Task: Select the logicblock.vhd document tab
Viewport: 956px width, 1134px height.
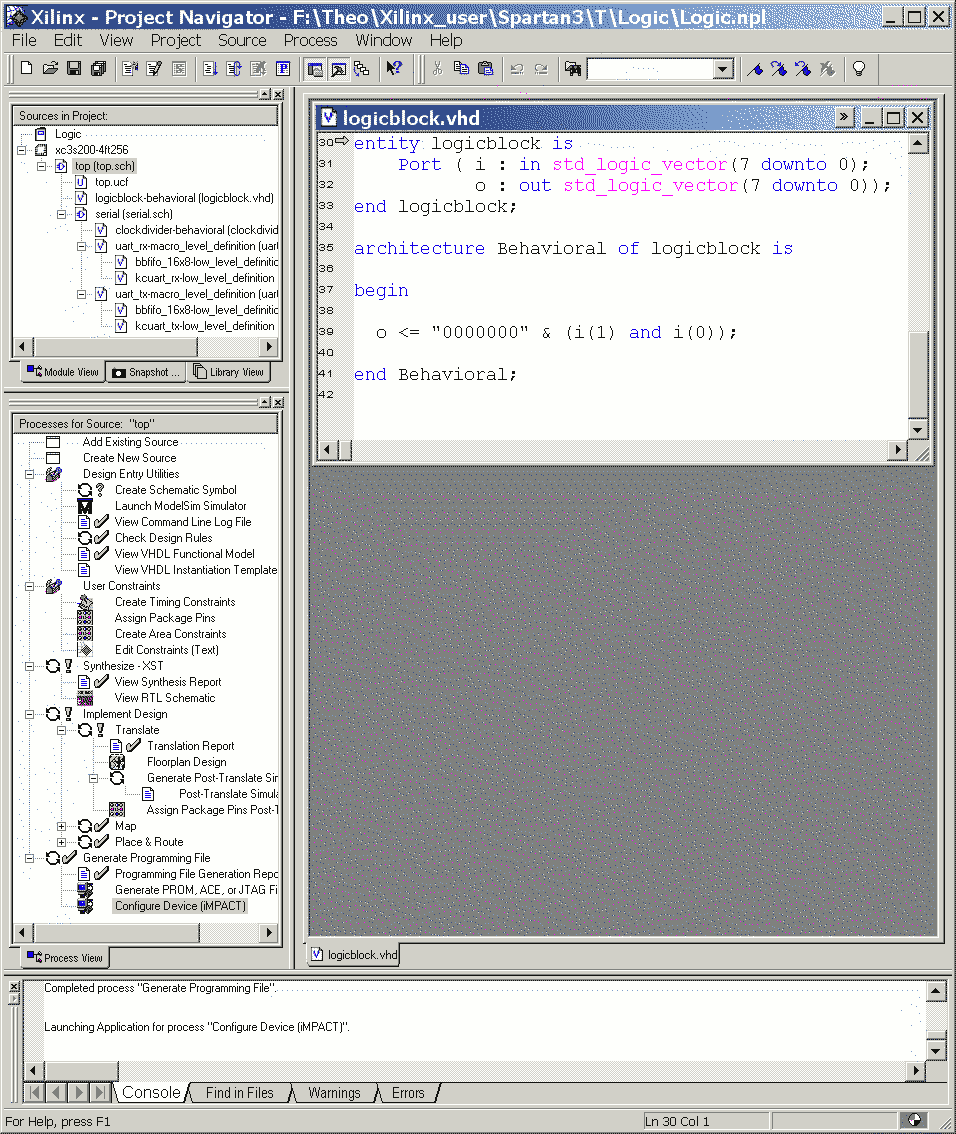Action: coord(355,955)
